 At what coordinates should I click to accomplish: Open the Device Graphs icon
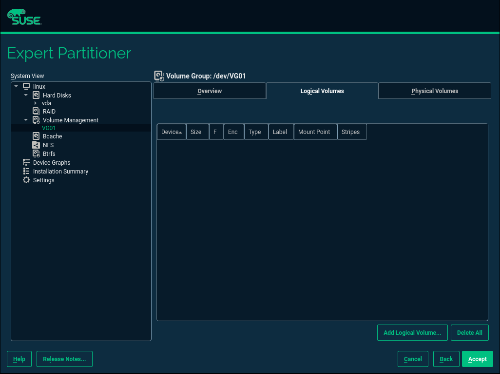(x=26, y=162)
